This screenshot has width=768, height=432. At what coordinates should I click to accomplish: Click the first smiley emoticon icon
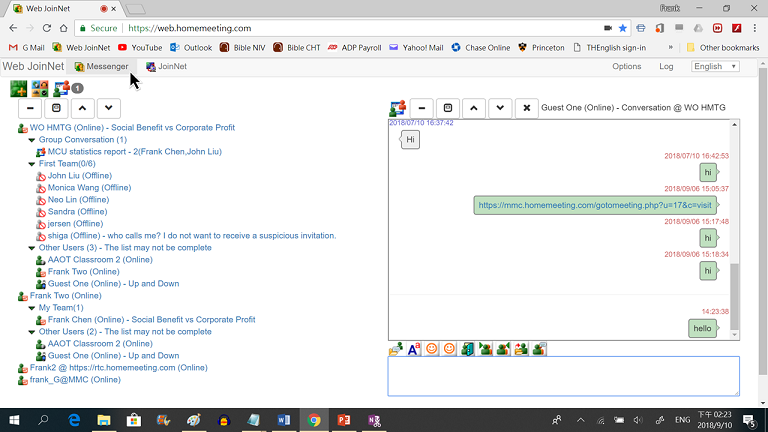(x=432, y=349)
